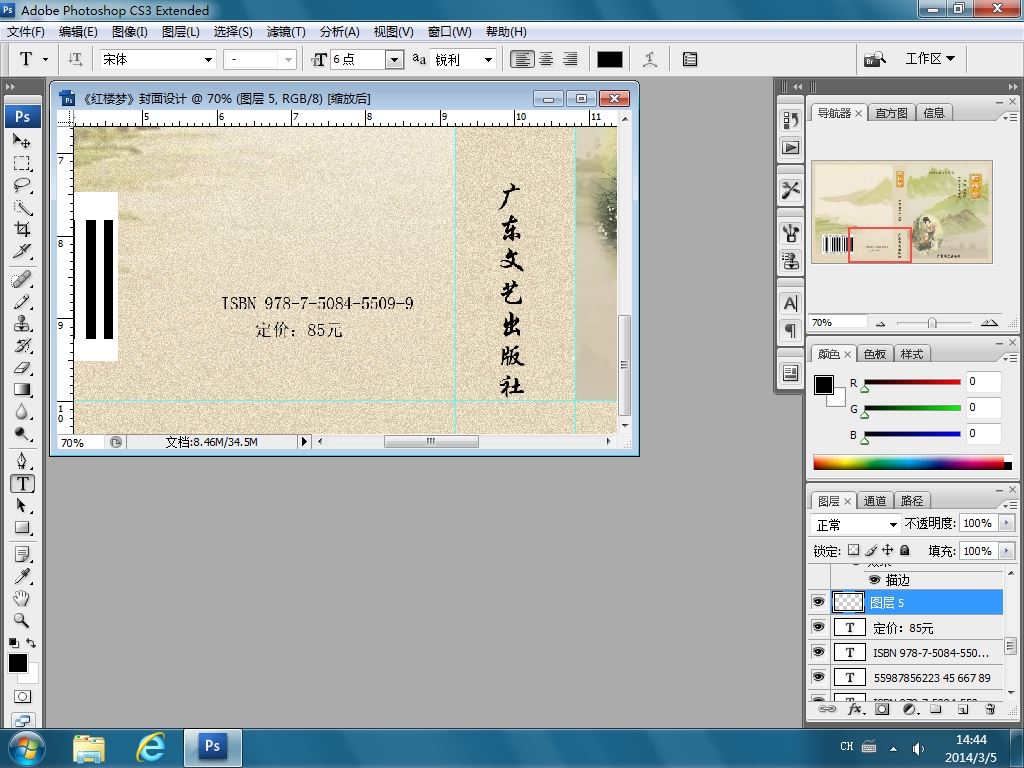Open the font family dropdown 宋体
The width and height of the screenshot is (1024, 768).
(208, 59)
